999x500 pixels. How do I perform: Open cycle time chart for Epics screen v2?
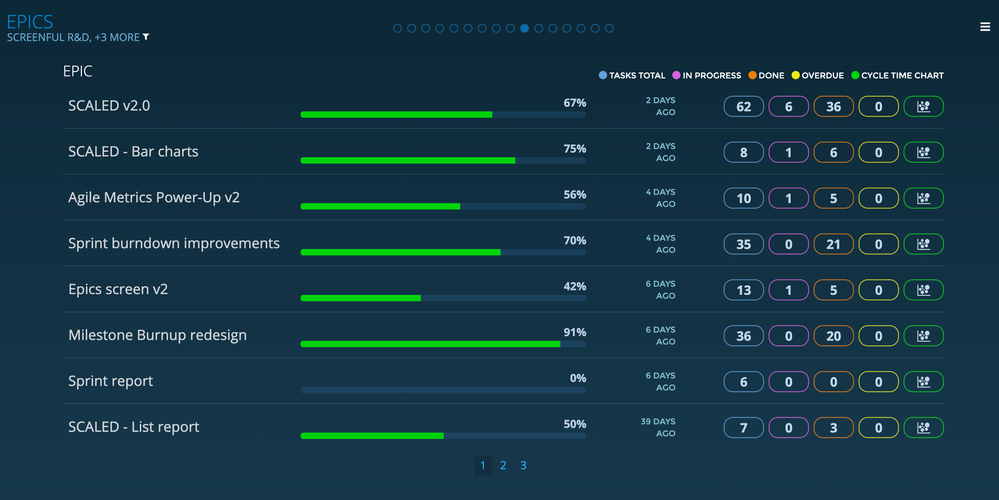pyautogui.click(x=923, y=290)
